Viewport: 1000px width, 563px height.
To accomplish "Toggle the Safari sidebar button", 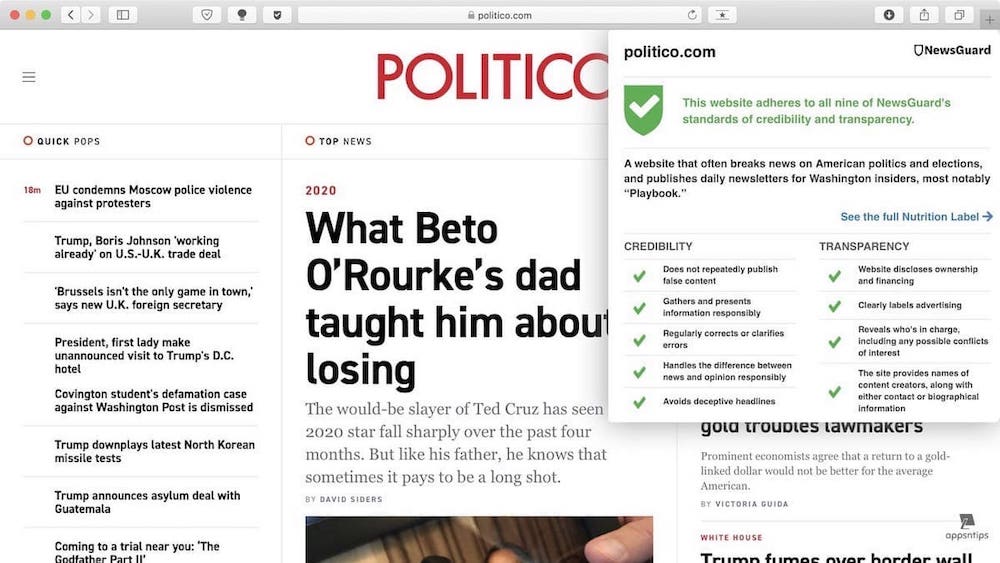I will pyautogui.click(x=122, y=15).
